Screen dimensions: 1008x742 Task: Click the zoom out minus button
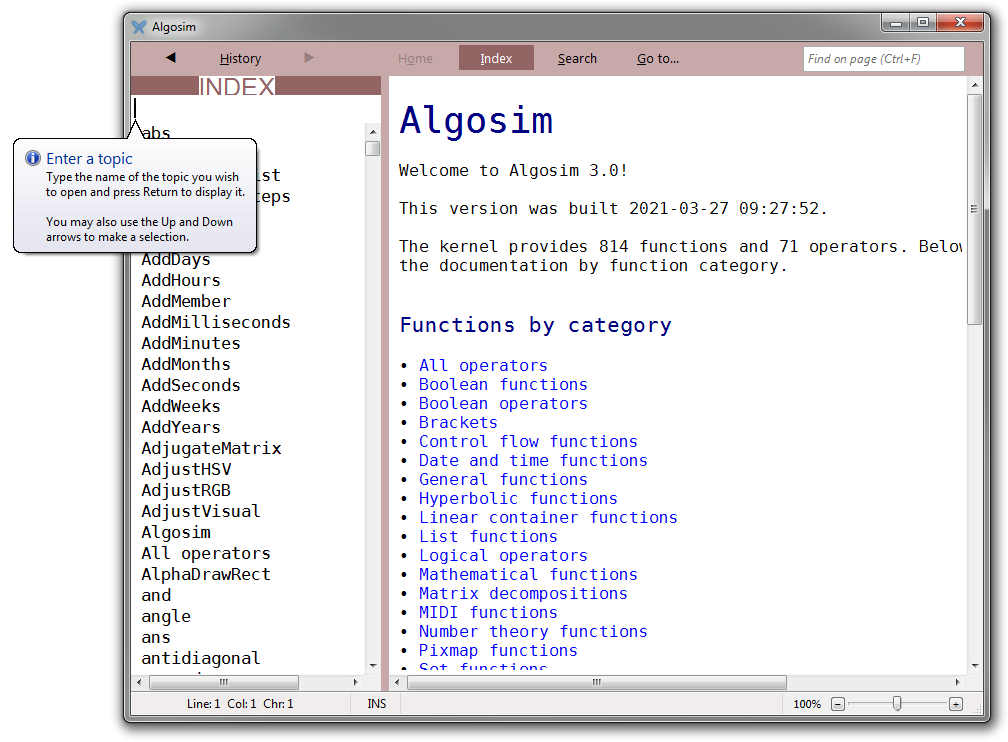pos(838,704)
